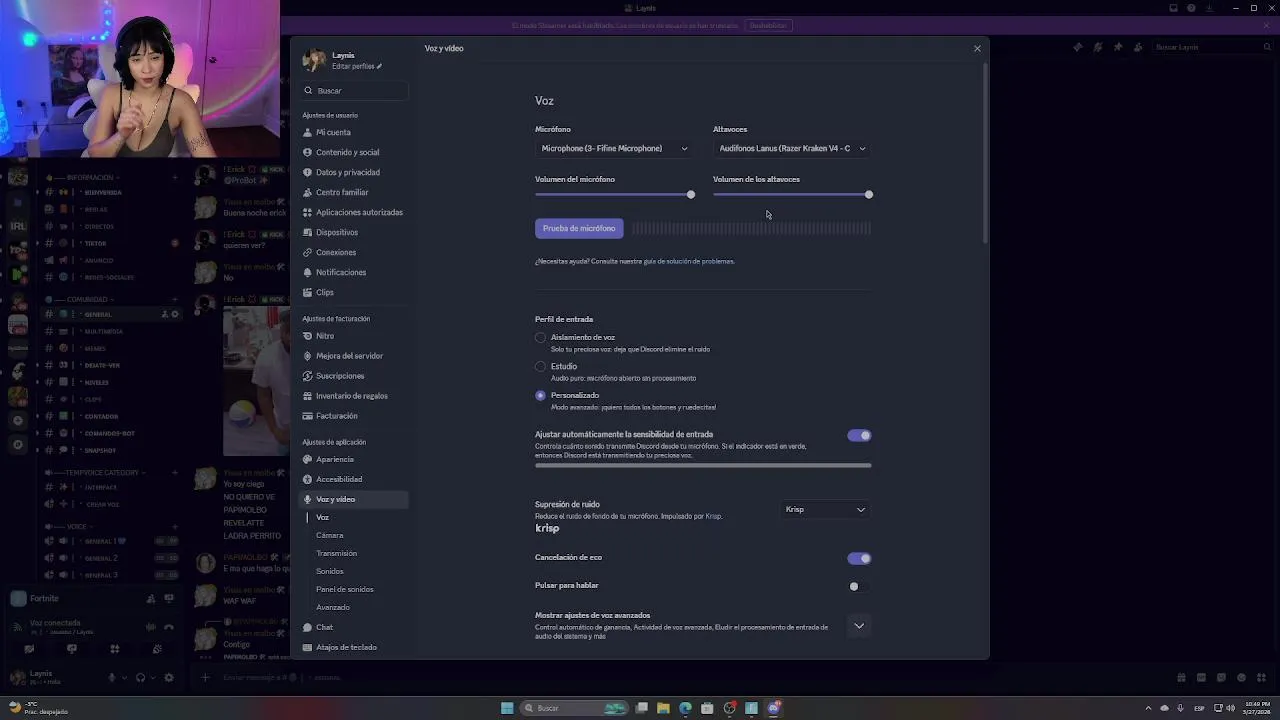Image resolution: width=1280 pixels, height=720 pixels.
Task: Enable Pulsar para hablar switch
Action: click(x=859, y=586)
